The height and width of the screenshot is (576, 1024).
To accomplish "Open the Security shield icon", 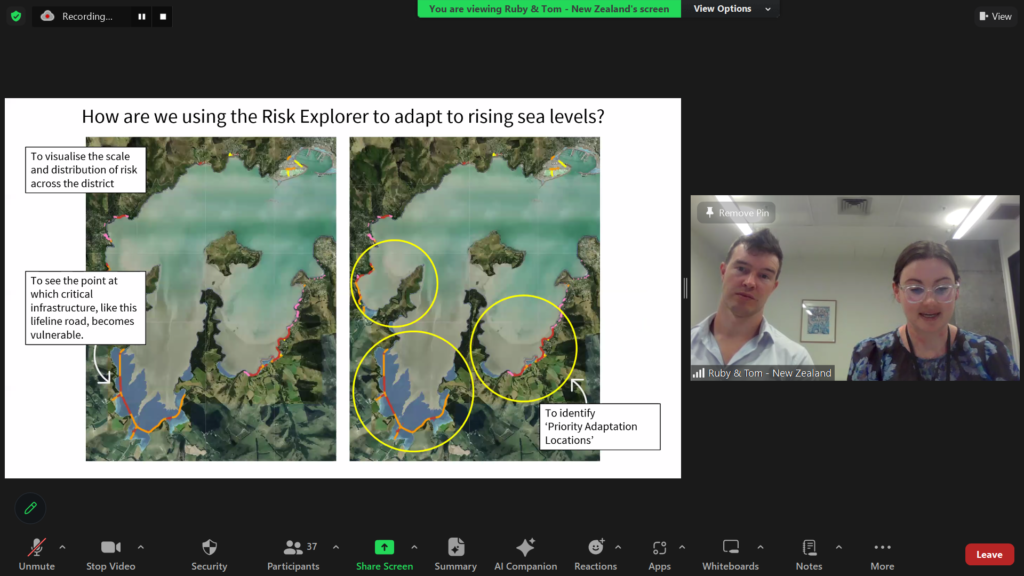I will click(x=209, y=548).
